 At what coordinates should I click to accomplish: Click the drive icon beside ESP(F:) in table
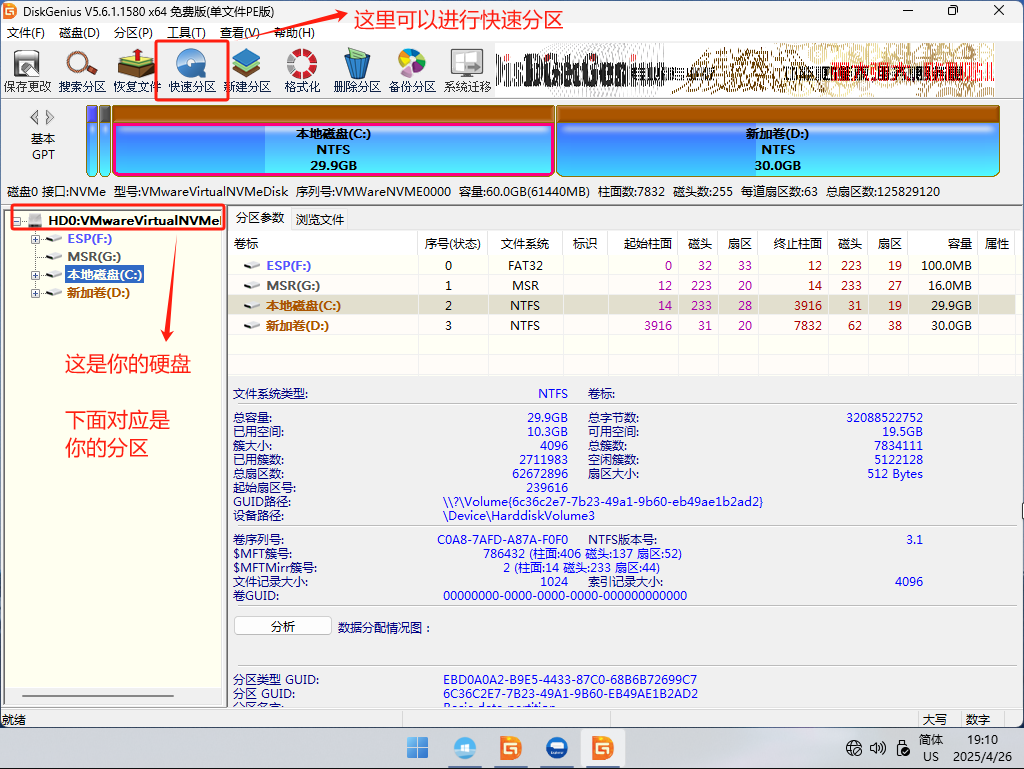coord(251,266)
